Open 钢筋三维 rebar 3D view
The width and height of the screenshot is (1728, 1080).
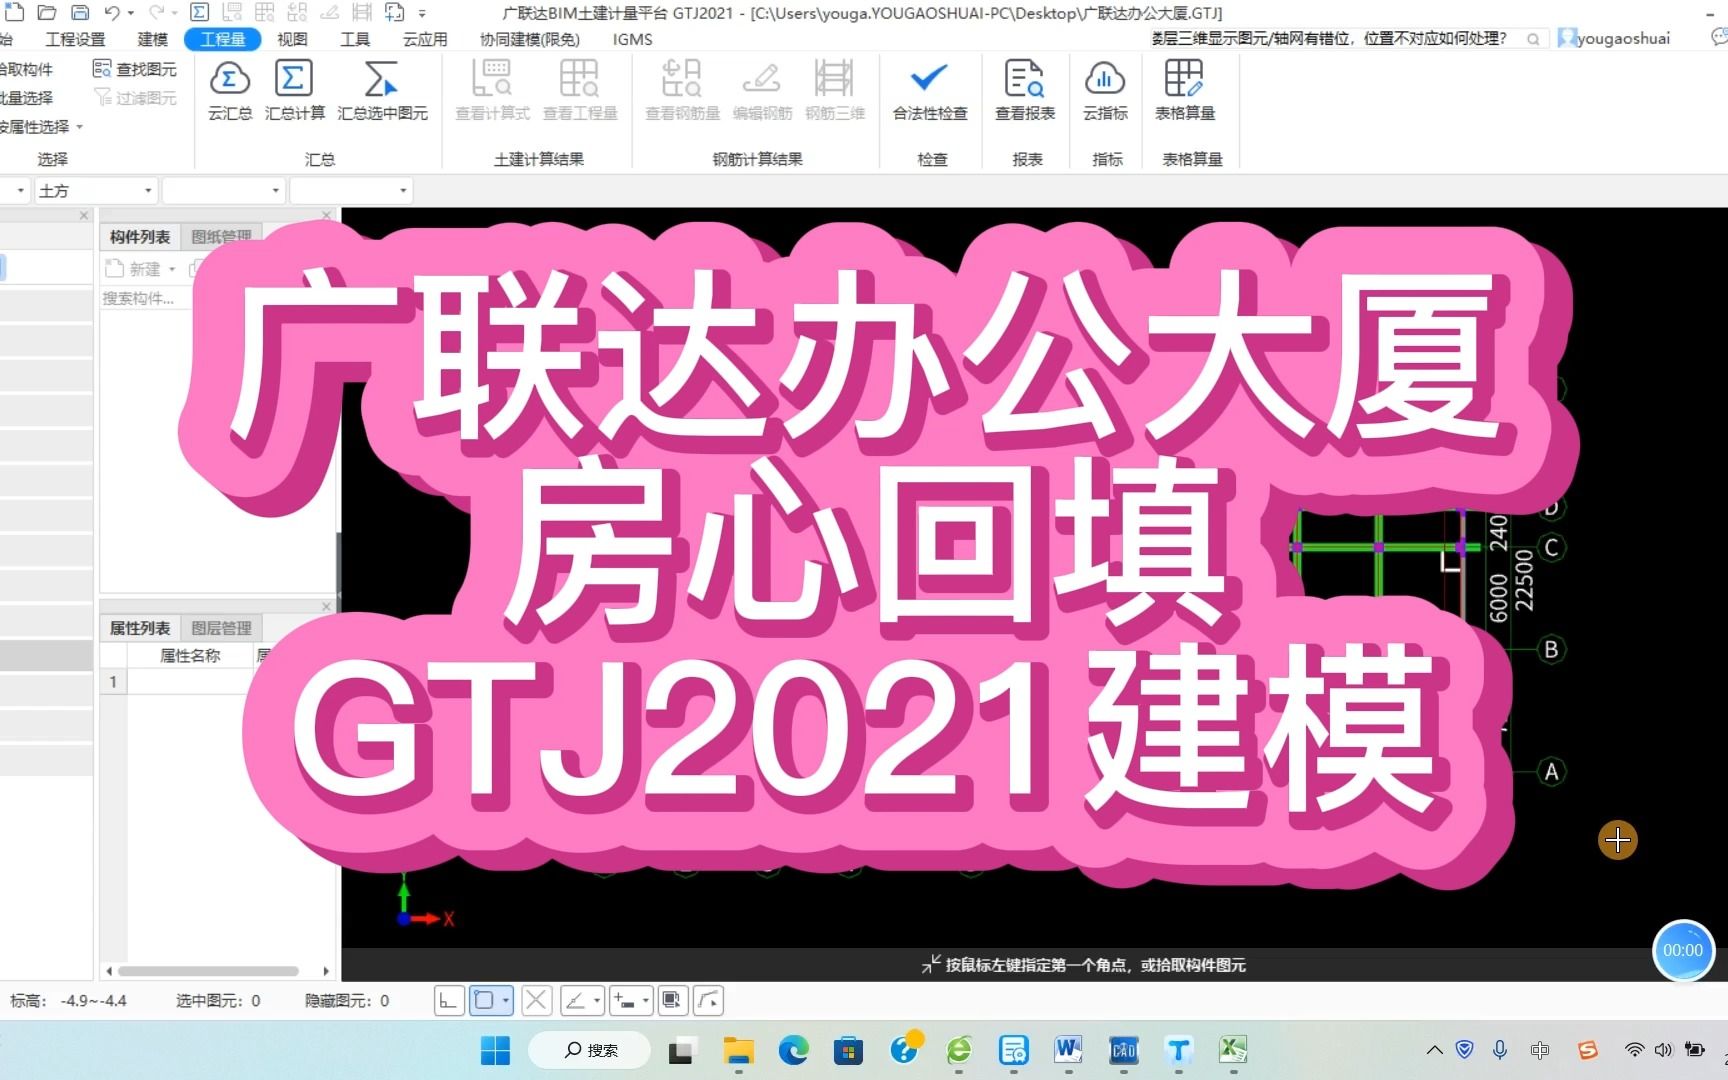pyautogui.click(x=835, y=90)
